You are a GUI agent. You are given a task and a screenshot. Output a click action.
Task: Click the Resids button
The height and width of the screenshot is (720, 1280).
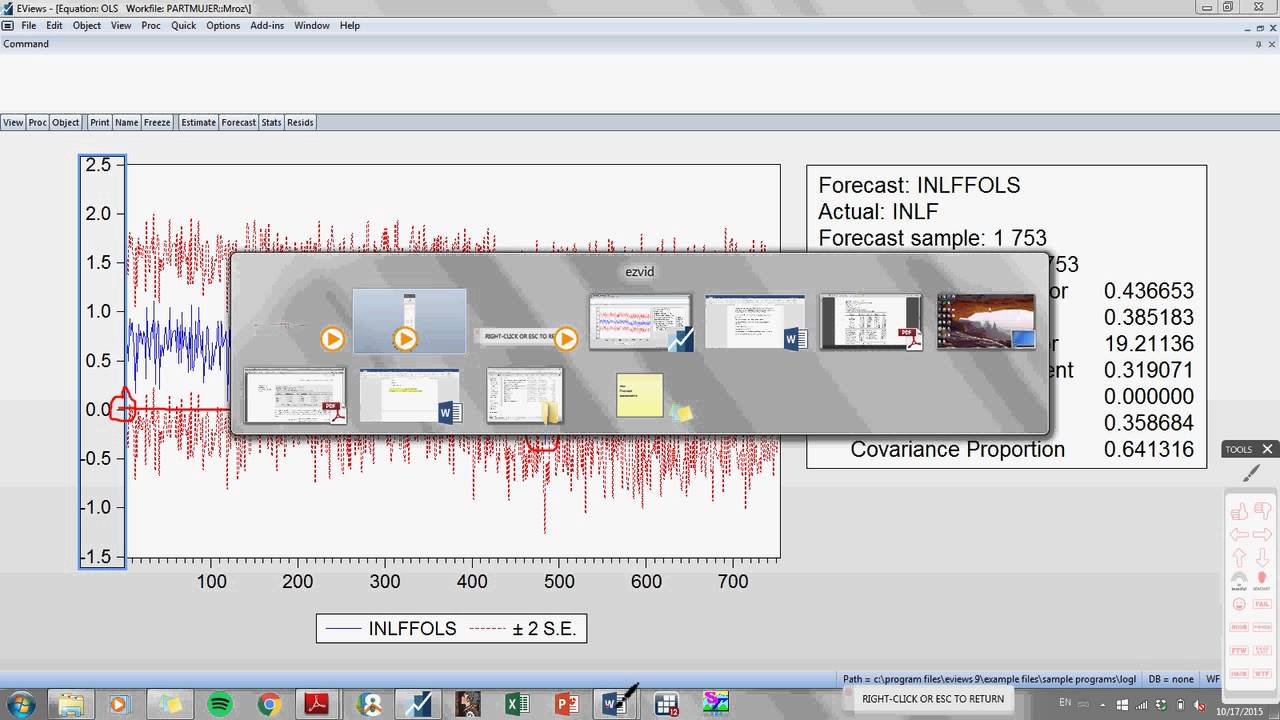pos(300,123)
